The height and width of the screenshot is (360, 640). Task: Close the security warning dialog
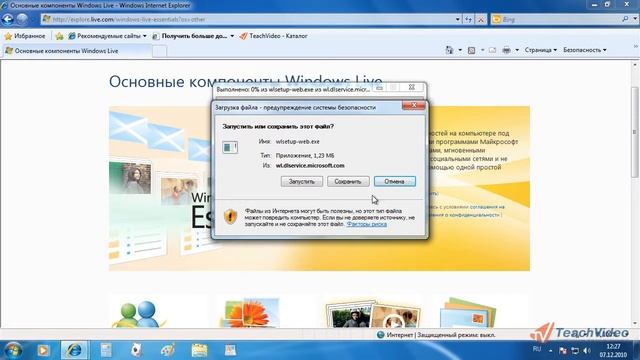click(x=413, y=106)
